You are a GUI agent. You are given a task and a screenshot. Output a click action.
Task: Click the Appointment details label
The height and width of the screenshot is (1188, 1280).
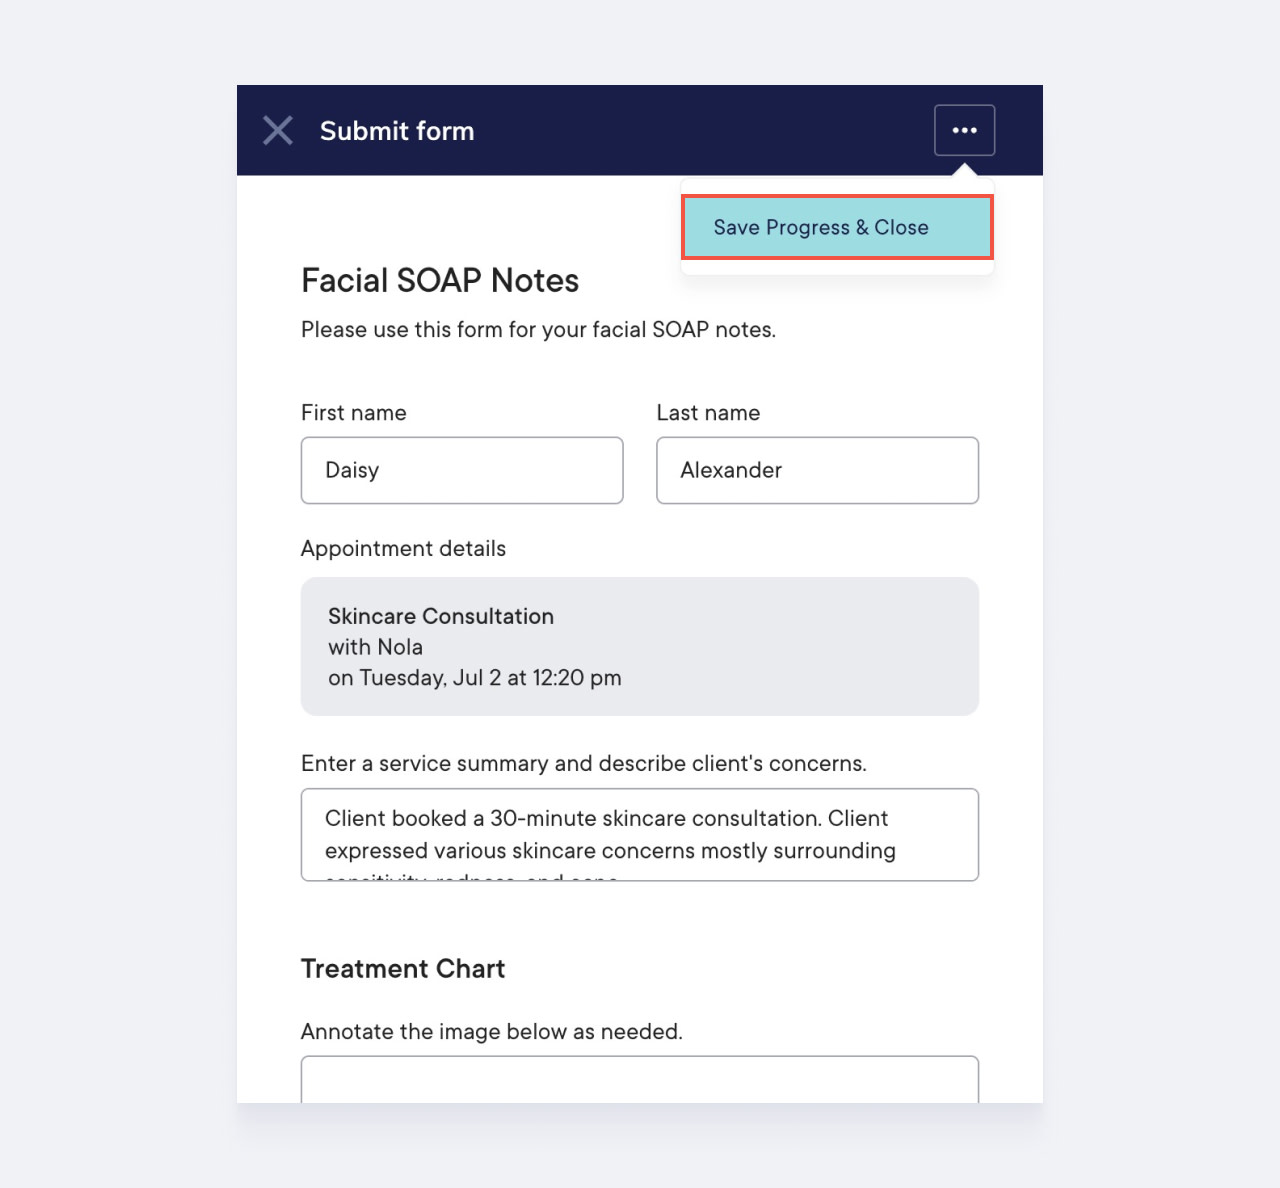pos(403,548)
